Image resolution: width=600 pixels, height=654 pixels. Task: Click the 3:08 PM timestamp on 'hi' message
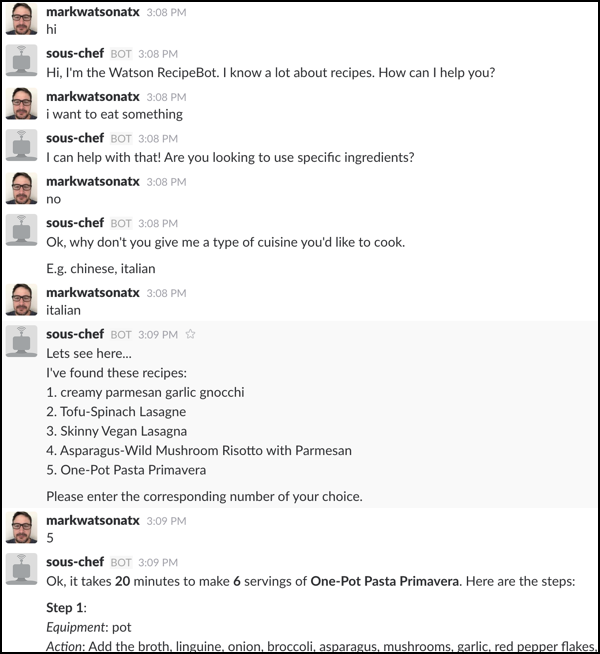(x=166, y=13)
